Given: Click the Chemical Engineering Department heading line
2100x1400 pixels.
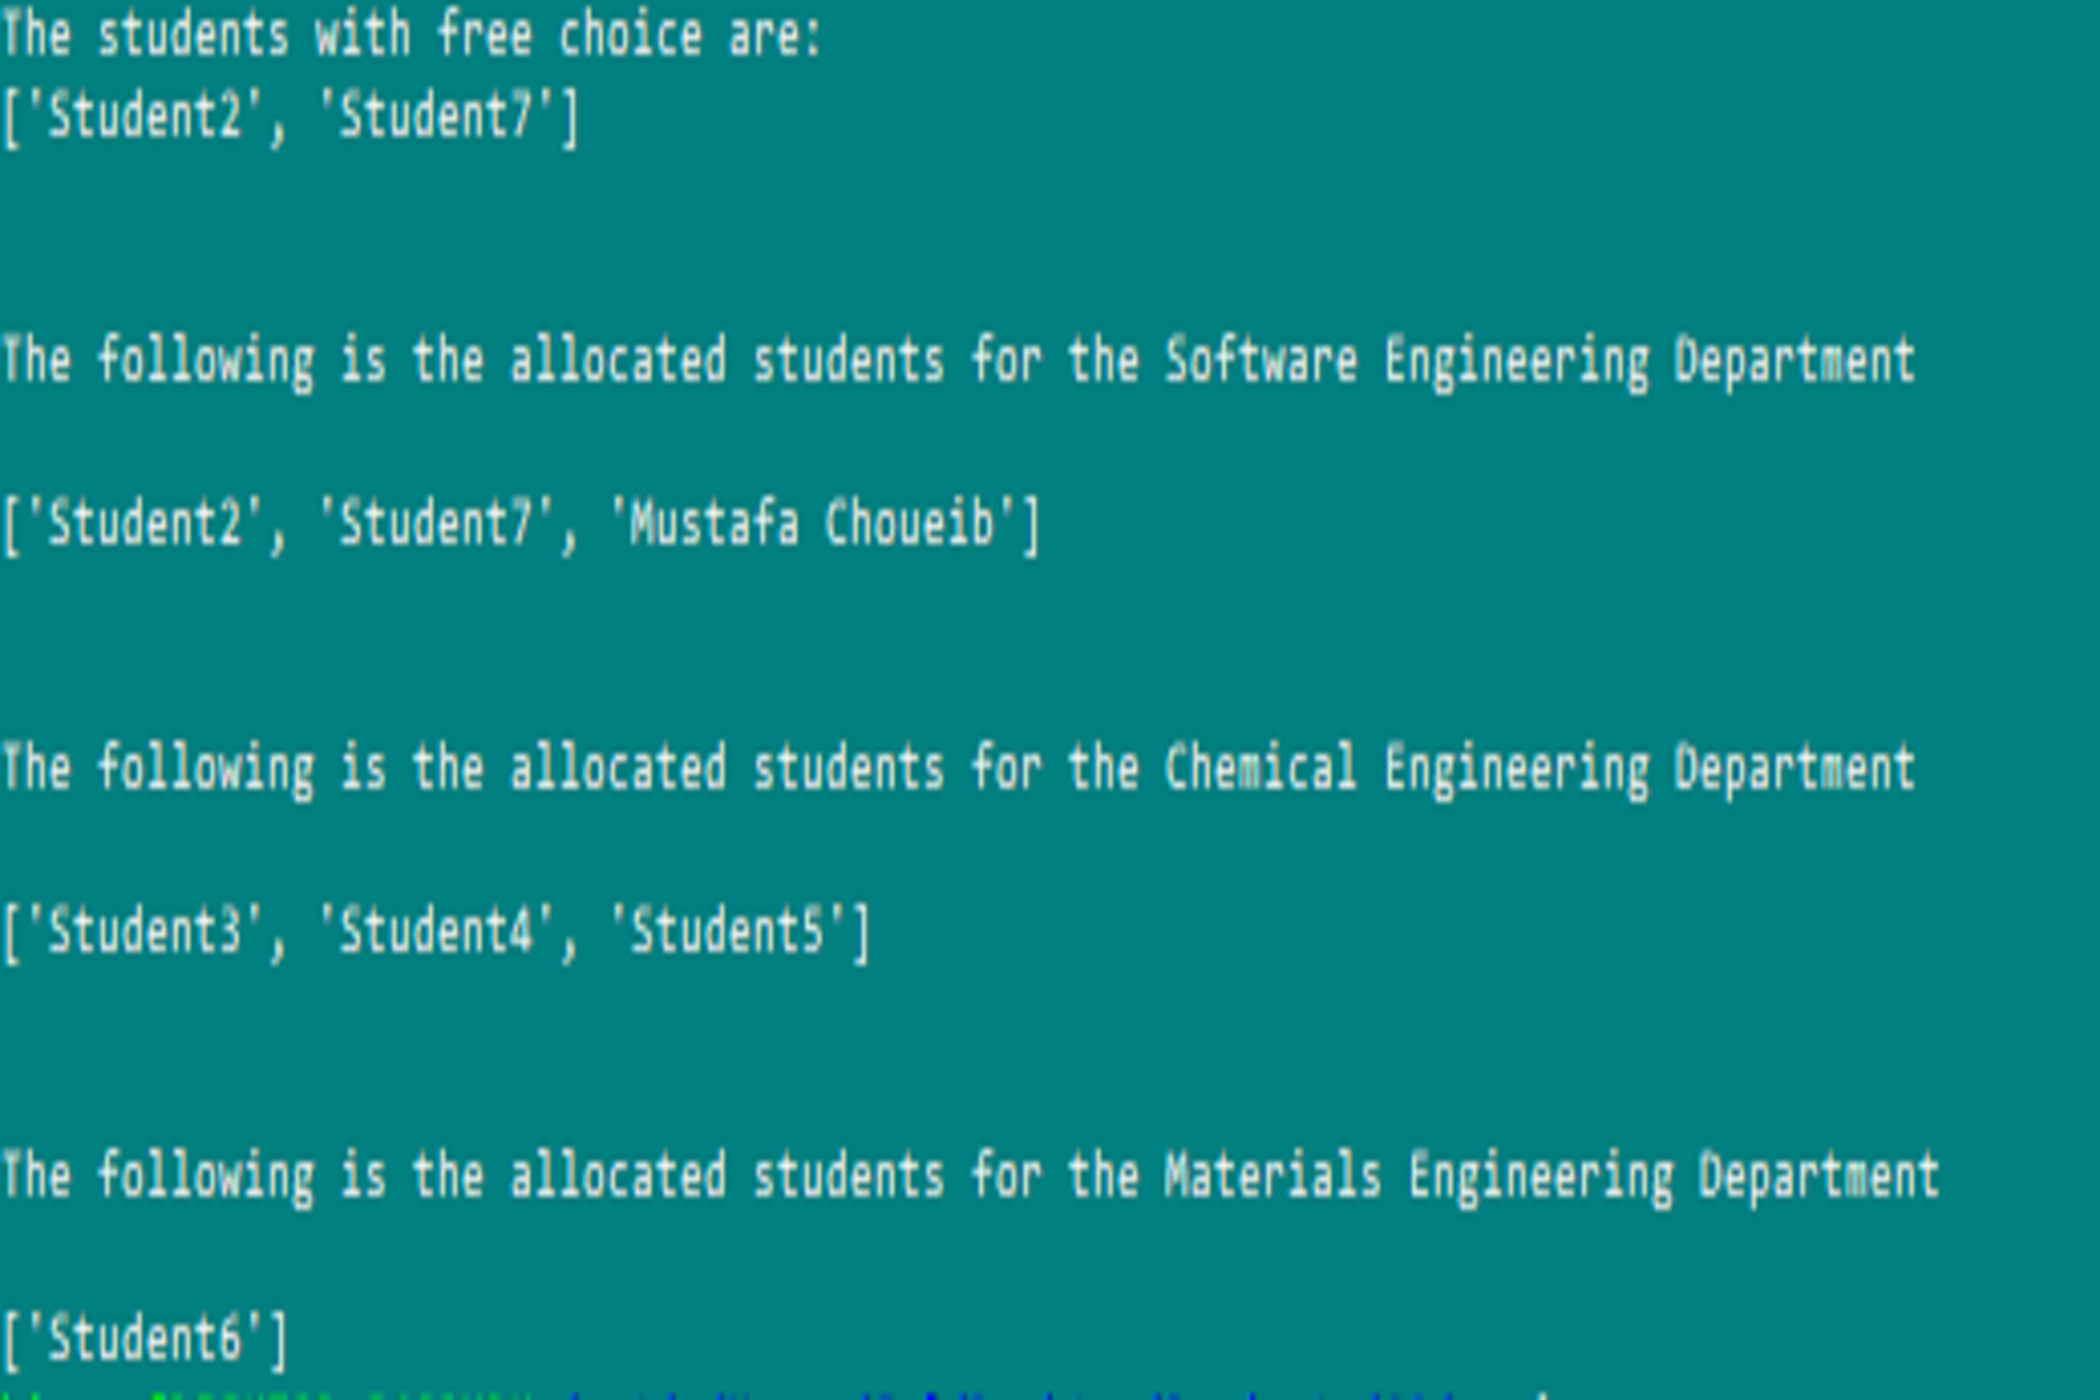Looking at the screenshot, I should pos(958,769).
